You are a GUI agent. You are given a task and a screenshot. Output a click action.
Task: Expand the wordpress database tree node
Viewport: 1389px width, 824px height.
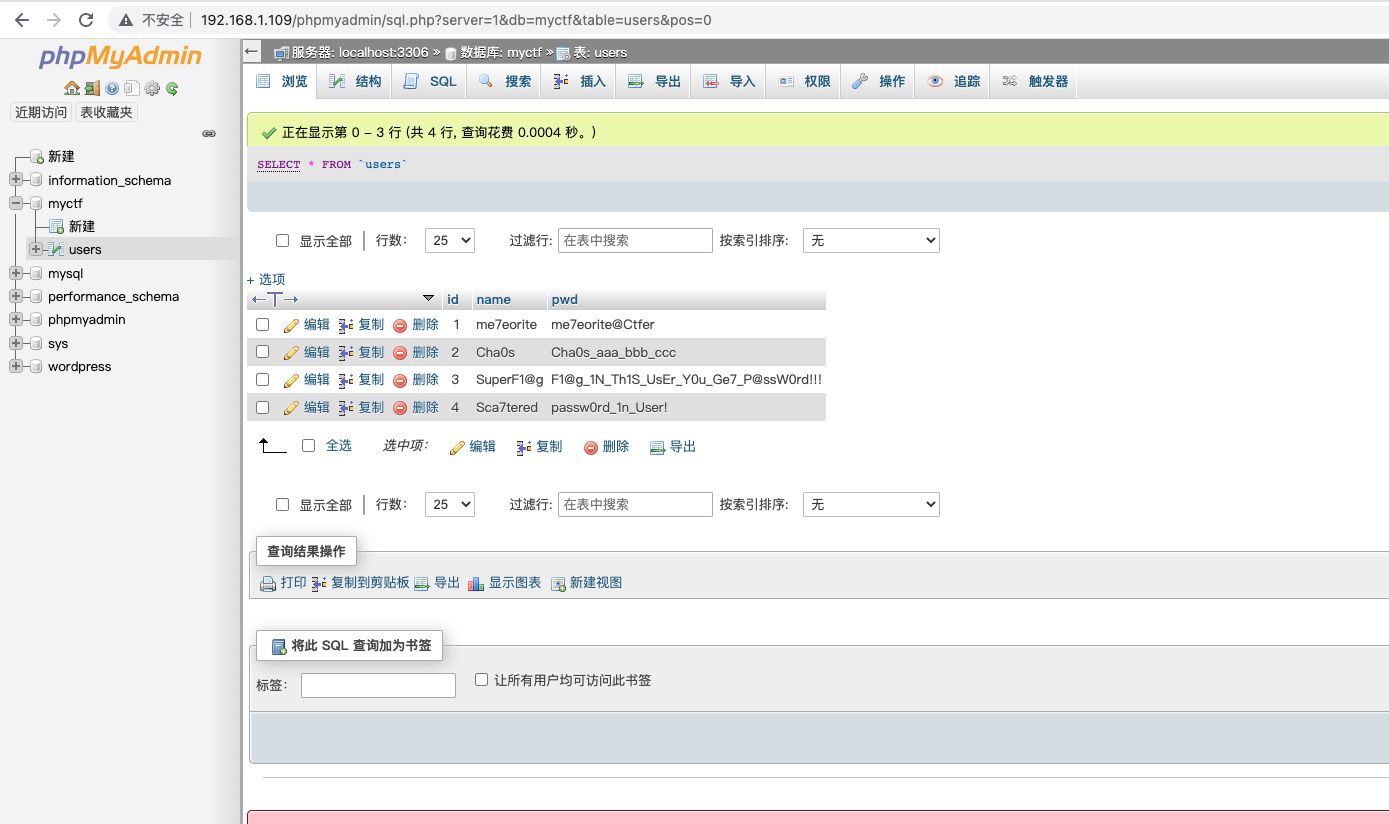16,367
